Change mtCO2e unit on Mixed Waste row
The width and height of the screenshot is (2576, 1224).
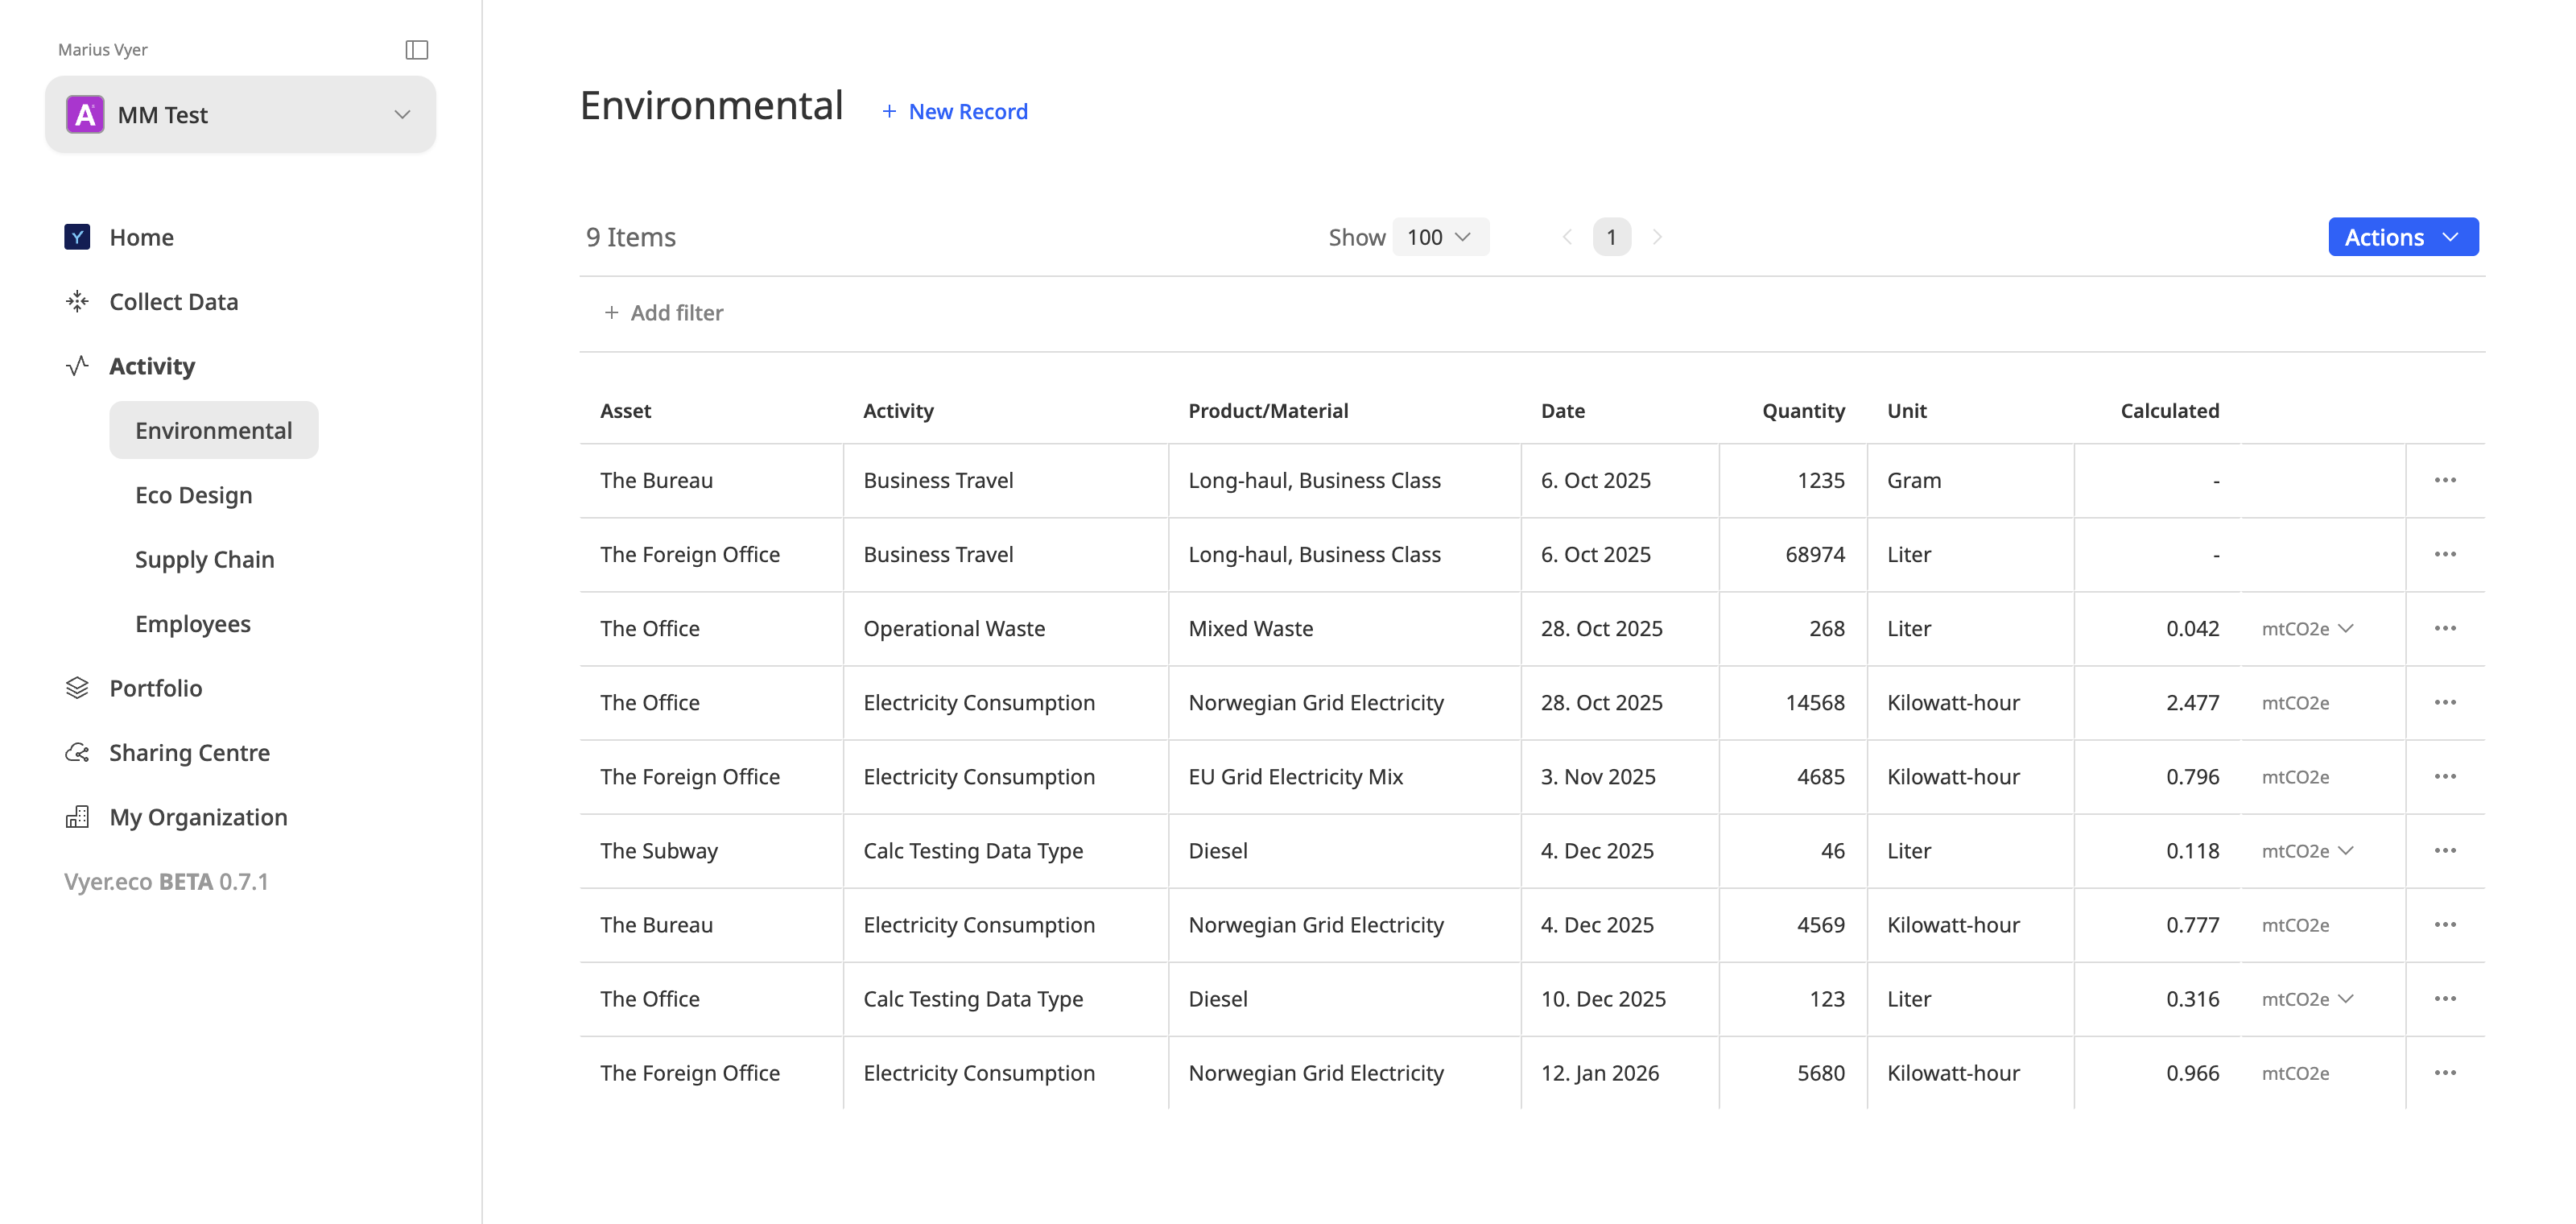[2308, 628]
